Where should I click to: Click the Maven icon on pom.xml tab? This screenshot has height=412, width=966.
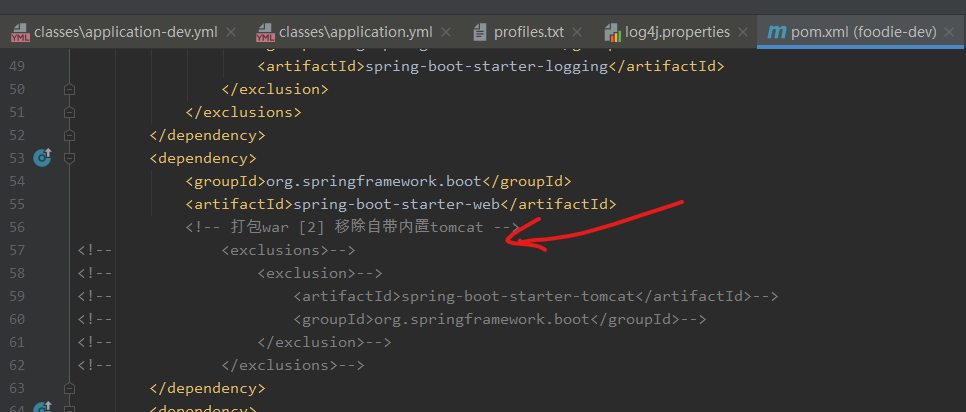point(776,32)
